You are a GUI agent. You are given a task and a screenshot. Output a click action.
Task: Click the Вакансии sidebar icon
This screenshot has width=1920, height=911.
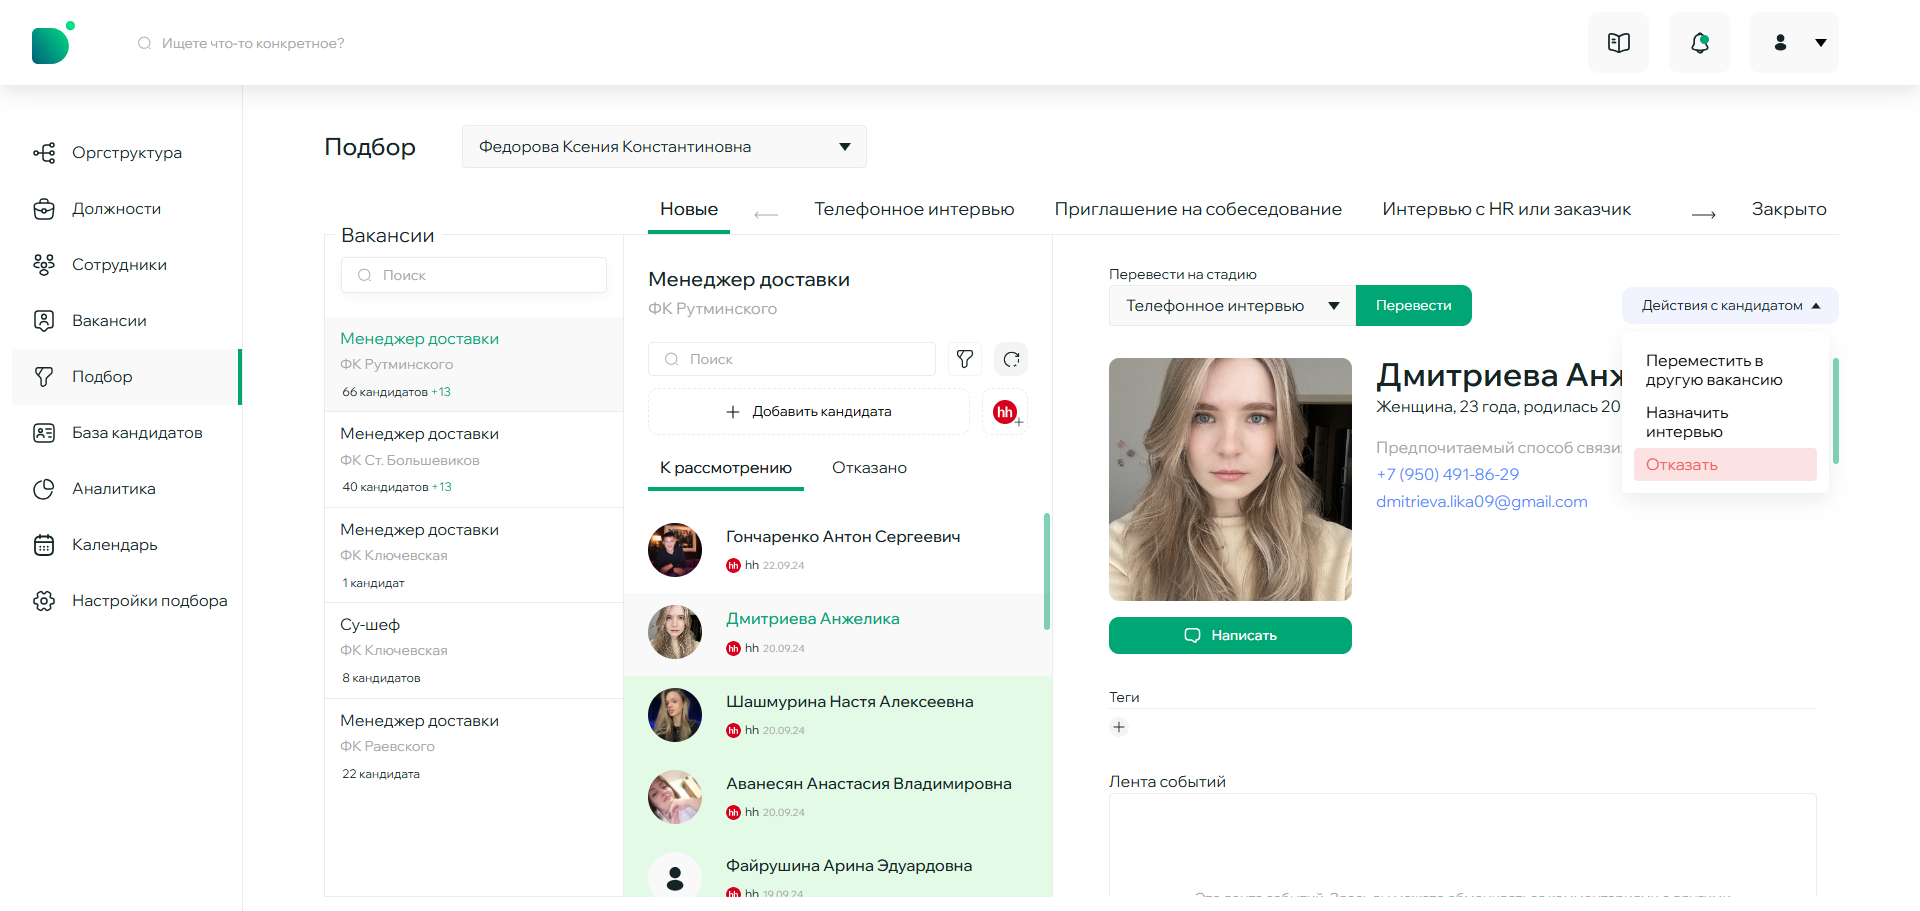click(x=44, y=321)
